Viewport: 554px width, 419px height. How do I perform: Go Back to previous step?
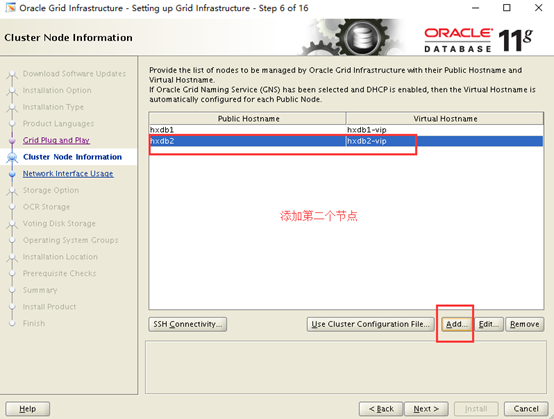(x=381, y=409)
